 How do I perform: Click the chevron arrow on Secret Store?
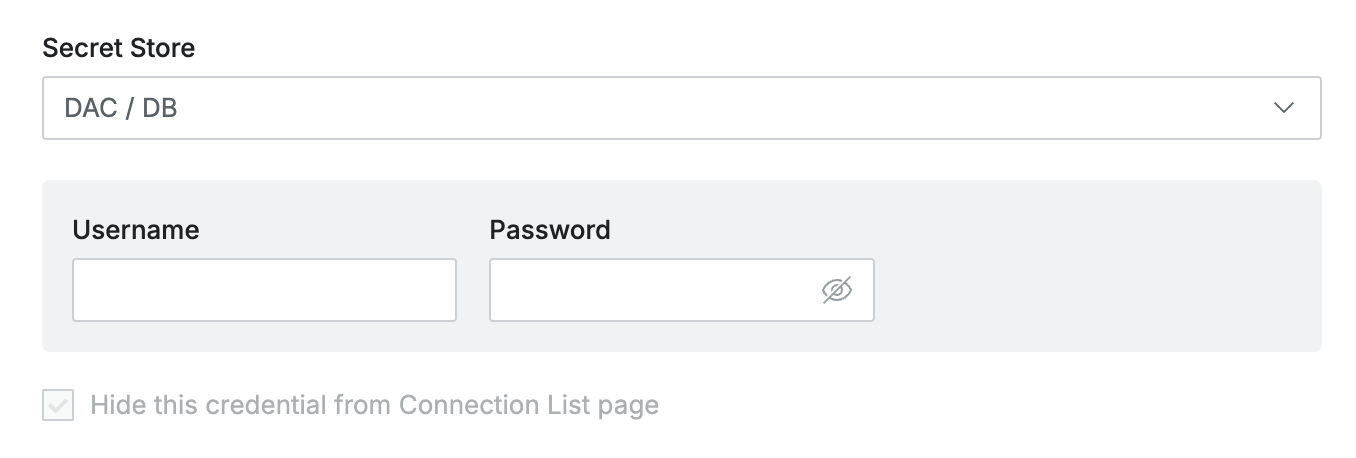click(x=1284, y=108)
